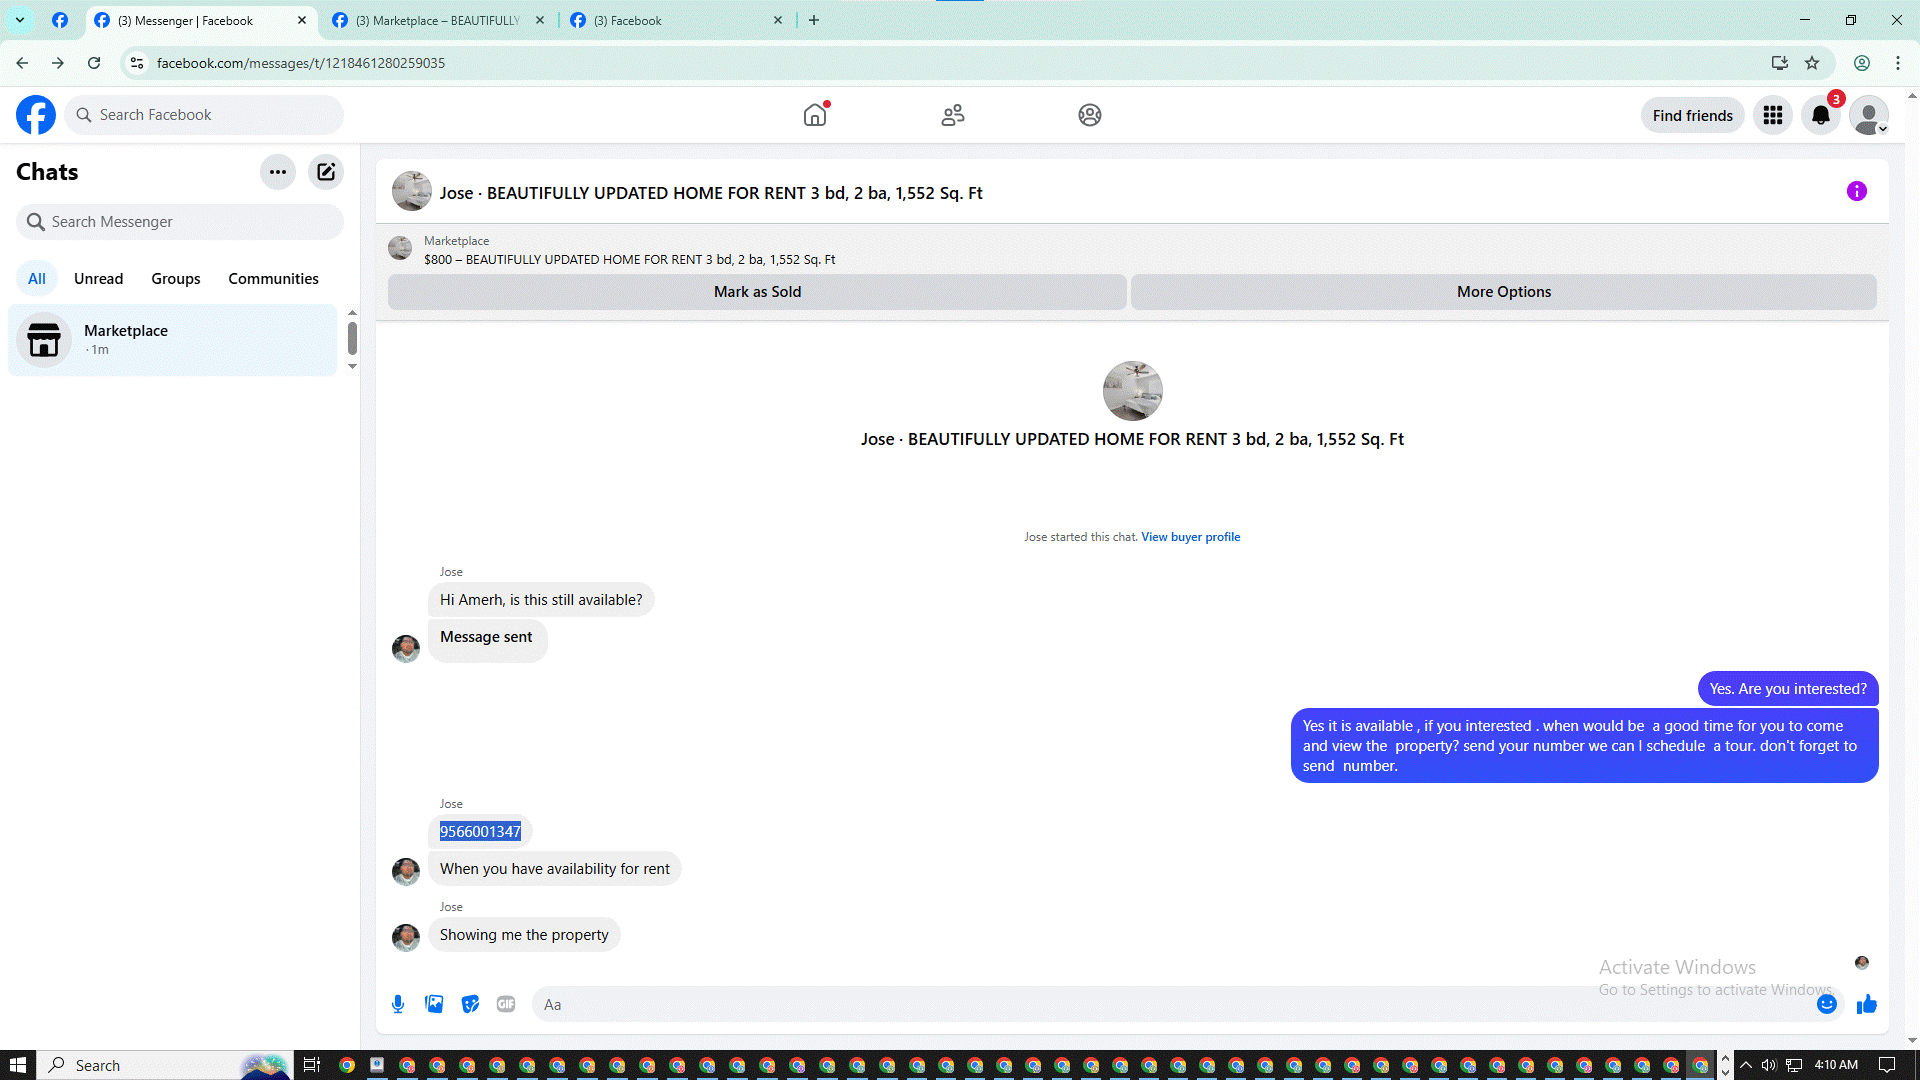Select the Communities chats filter
This screenshot has height=1080, width=1920.
pyautogui.click(x=273, y=279)
